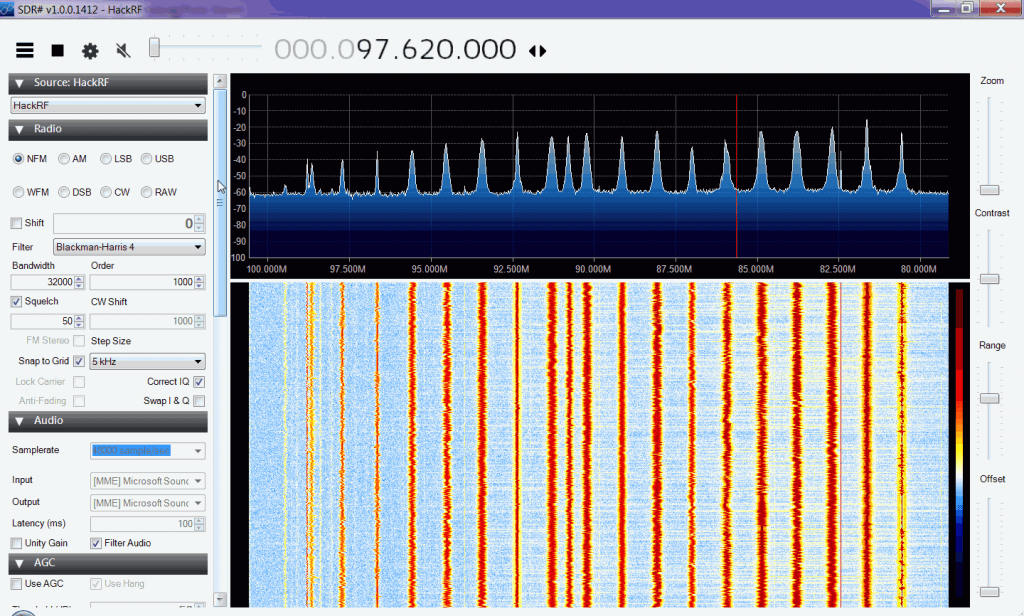The width and height of the screenshot is (1024, 616).
Task: Open the Snap to Grid step dropdown
Action: (x=146, y=361)
